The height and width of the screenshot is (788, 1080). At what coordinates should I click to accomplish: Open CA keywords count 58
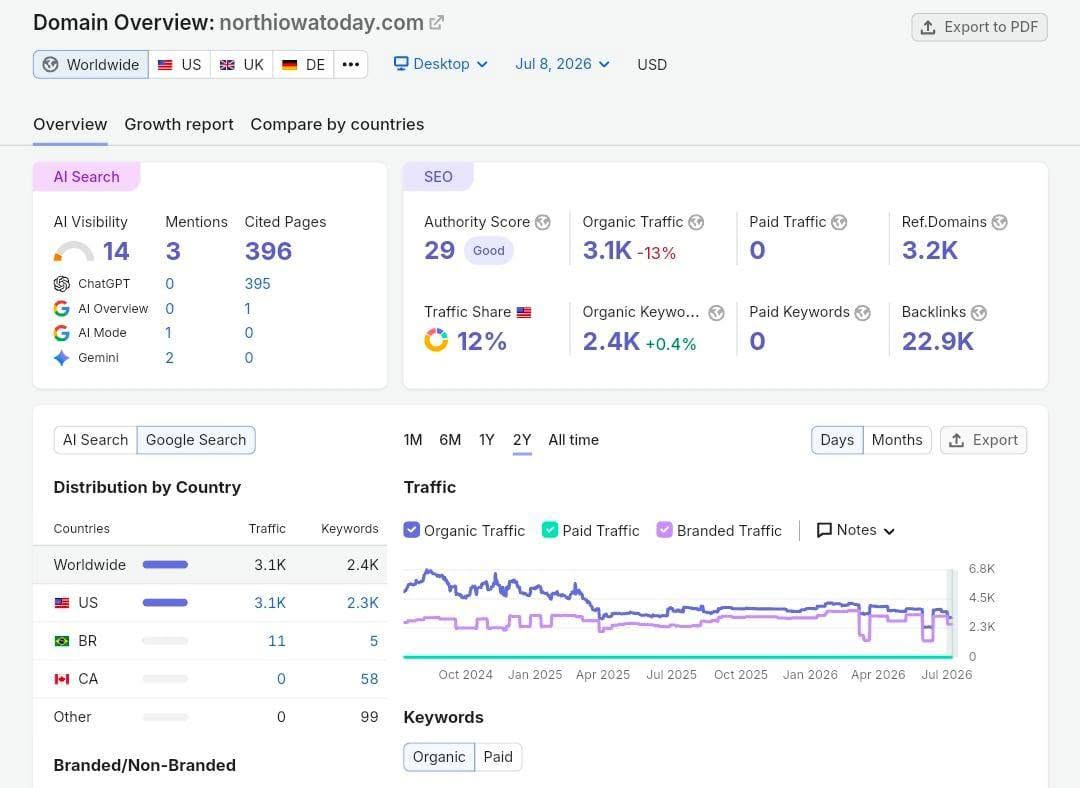369,679
